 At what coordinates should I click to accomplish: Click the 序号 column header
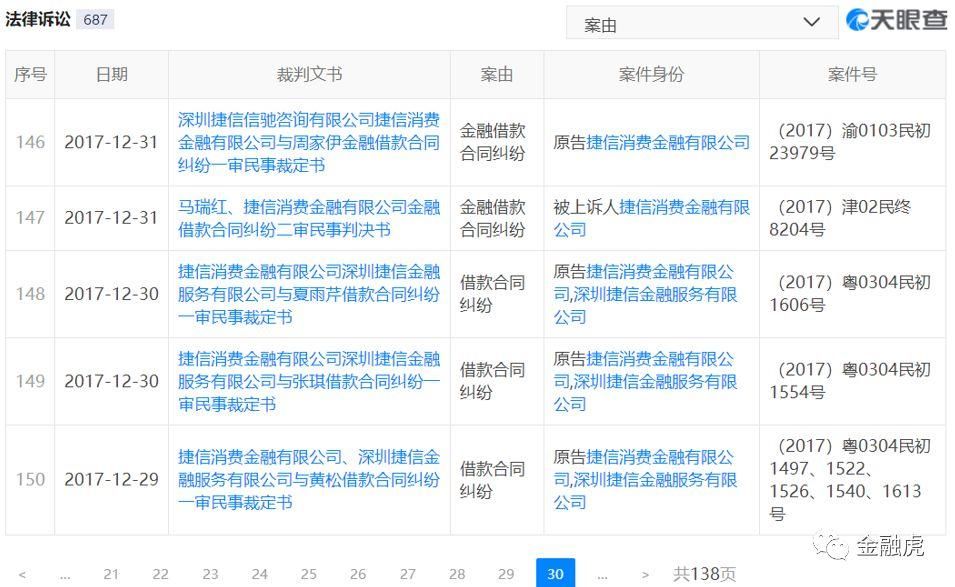(30, 74)
